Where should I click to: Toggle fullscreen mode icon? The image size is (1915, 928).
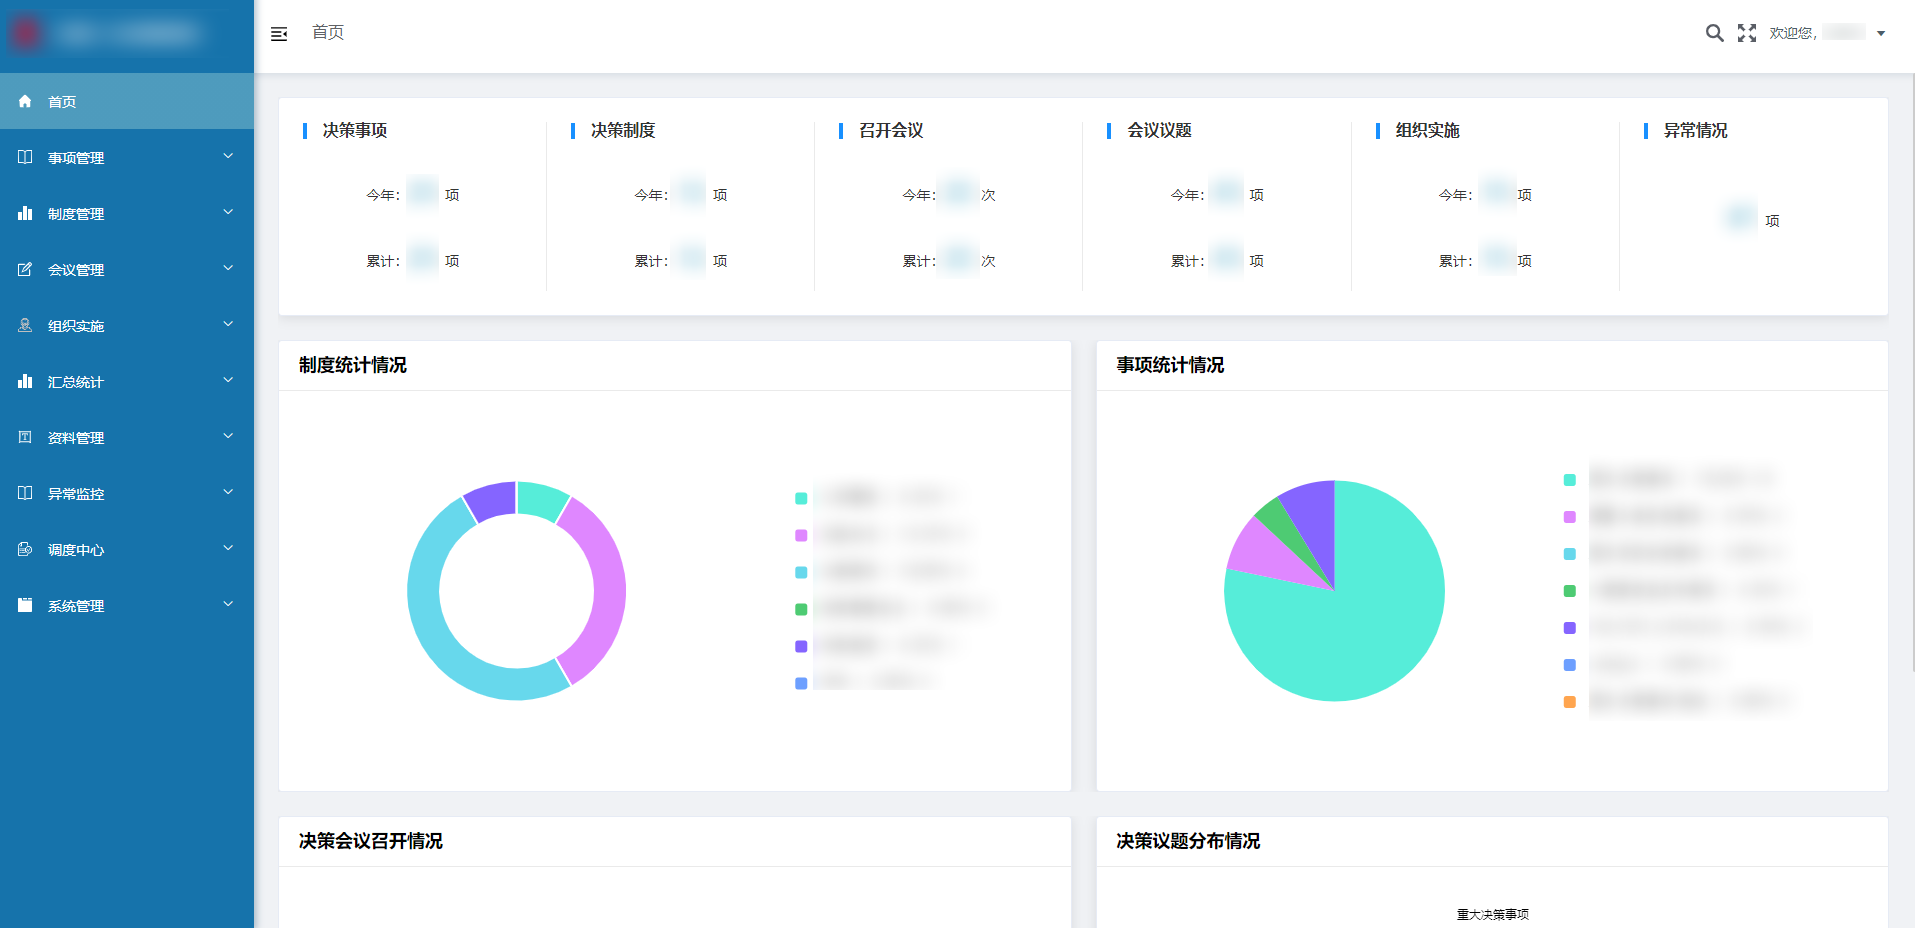click(x=1747, y=33)
